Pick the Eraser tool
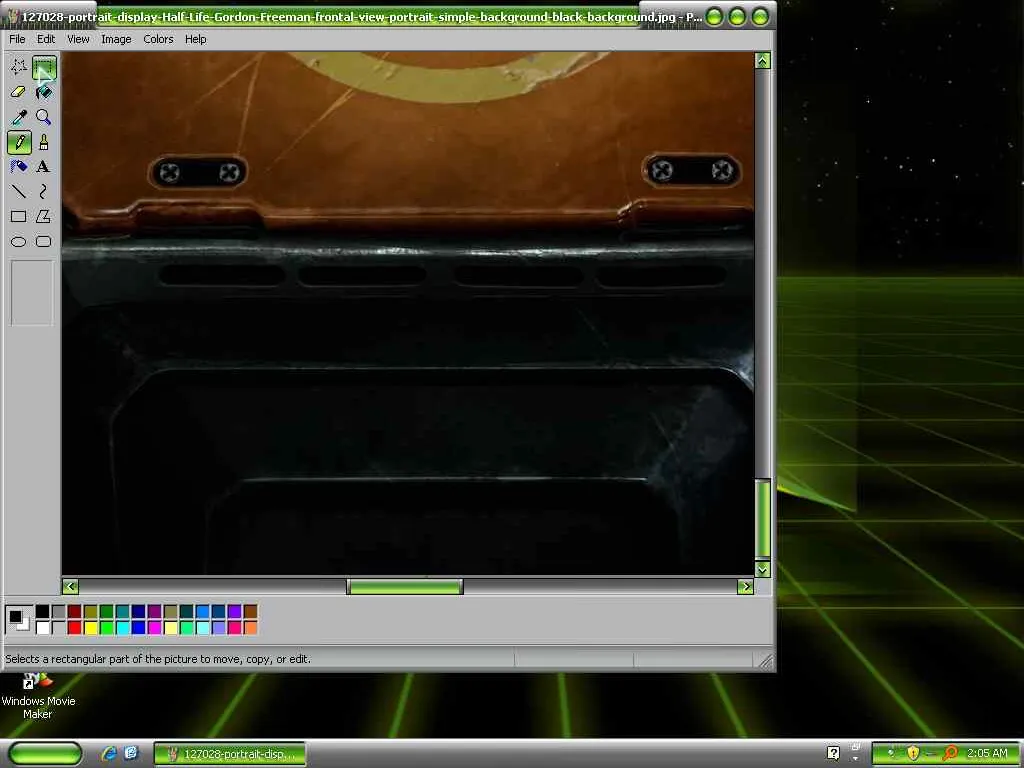Screen dimensions: 1024x768 click(19, 92)
